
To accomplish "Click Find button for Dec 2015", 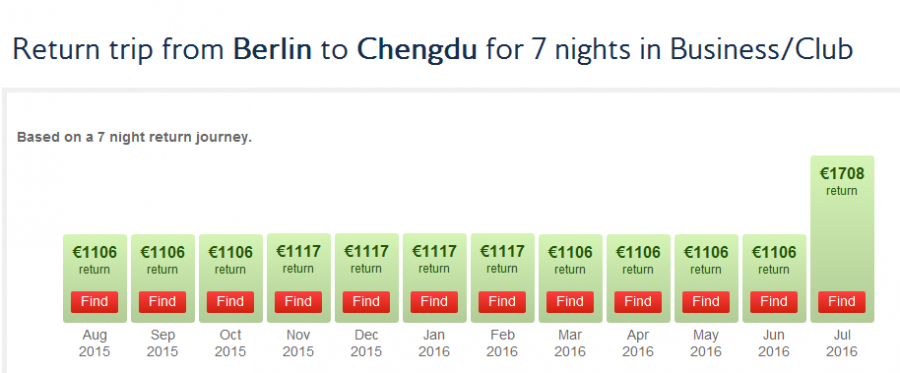I will tap(366, 302).
